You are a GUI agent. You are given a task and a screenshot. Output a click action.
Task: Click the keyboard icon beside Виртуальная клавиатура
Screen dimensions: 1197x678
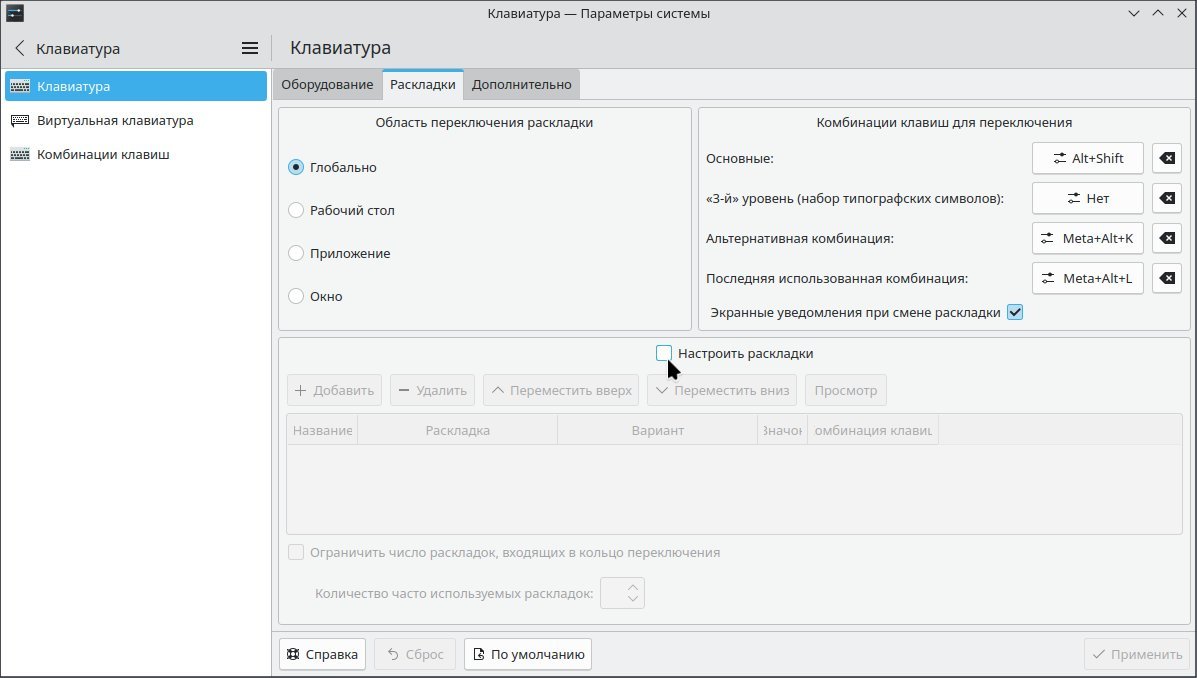(19, 120)
